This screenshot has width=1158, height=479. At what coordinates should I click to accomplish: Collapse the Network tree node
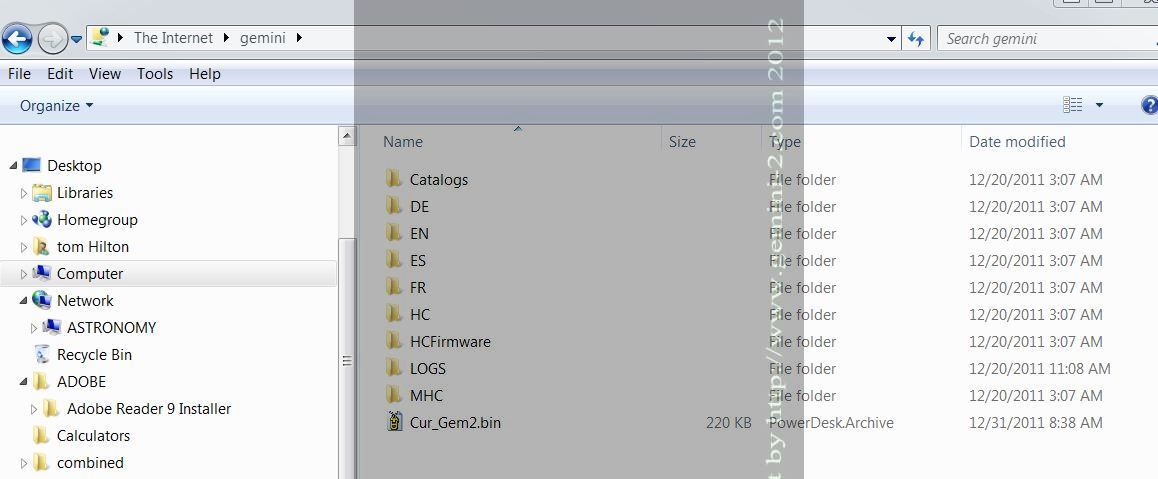[24, 300]
